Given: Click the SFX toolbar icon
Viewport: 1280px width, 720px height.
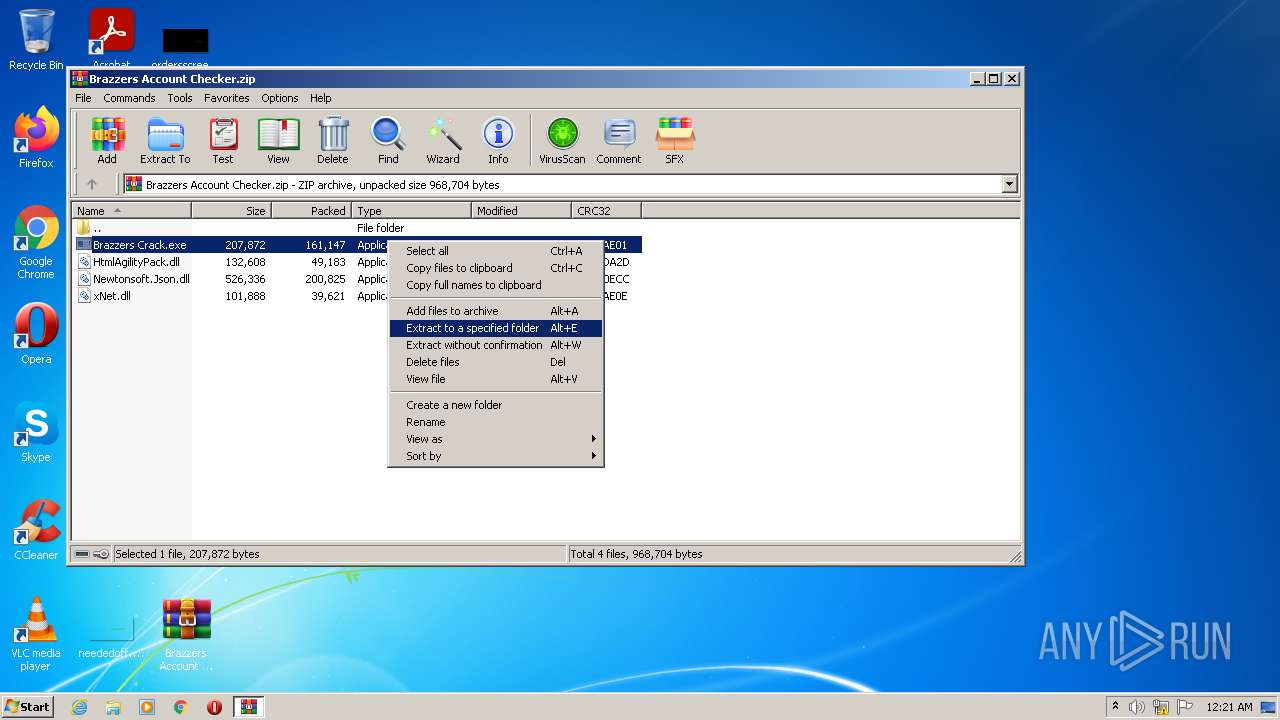Looking at the screenshot, I should [675, 141].
